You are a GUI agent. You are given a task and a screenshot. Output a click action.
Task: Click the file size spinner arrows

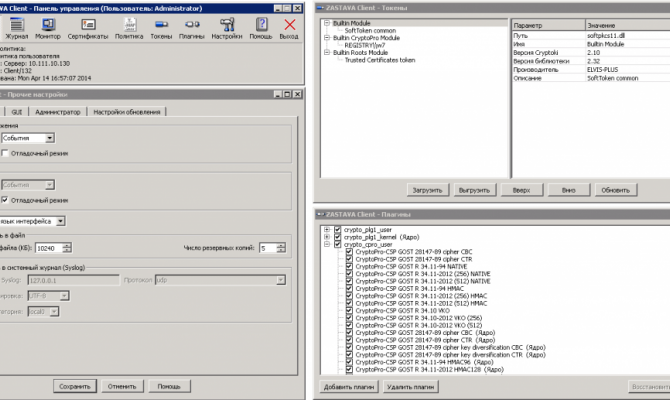(67, 248)
